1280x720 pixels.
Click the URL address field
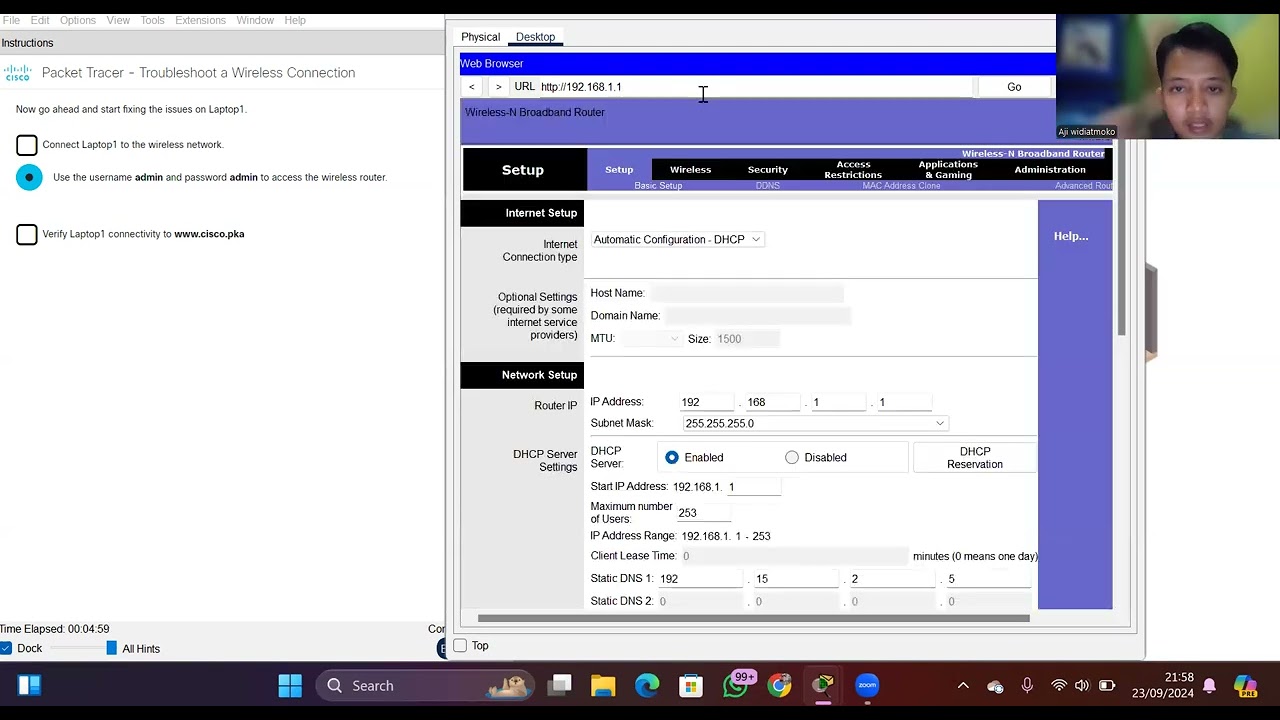755,87
